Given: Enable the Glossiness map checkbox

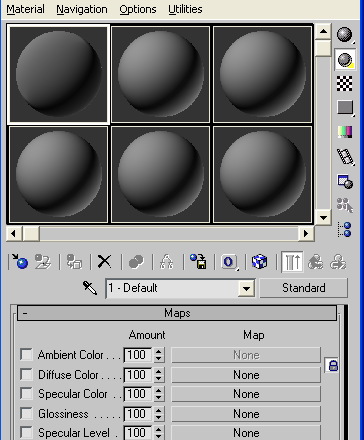Looking at the screenshot, I should coord(26,413).
